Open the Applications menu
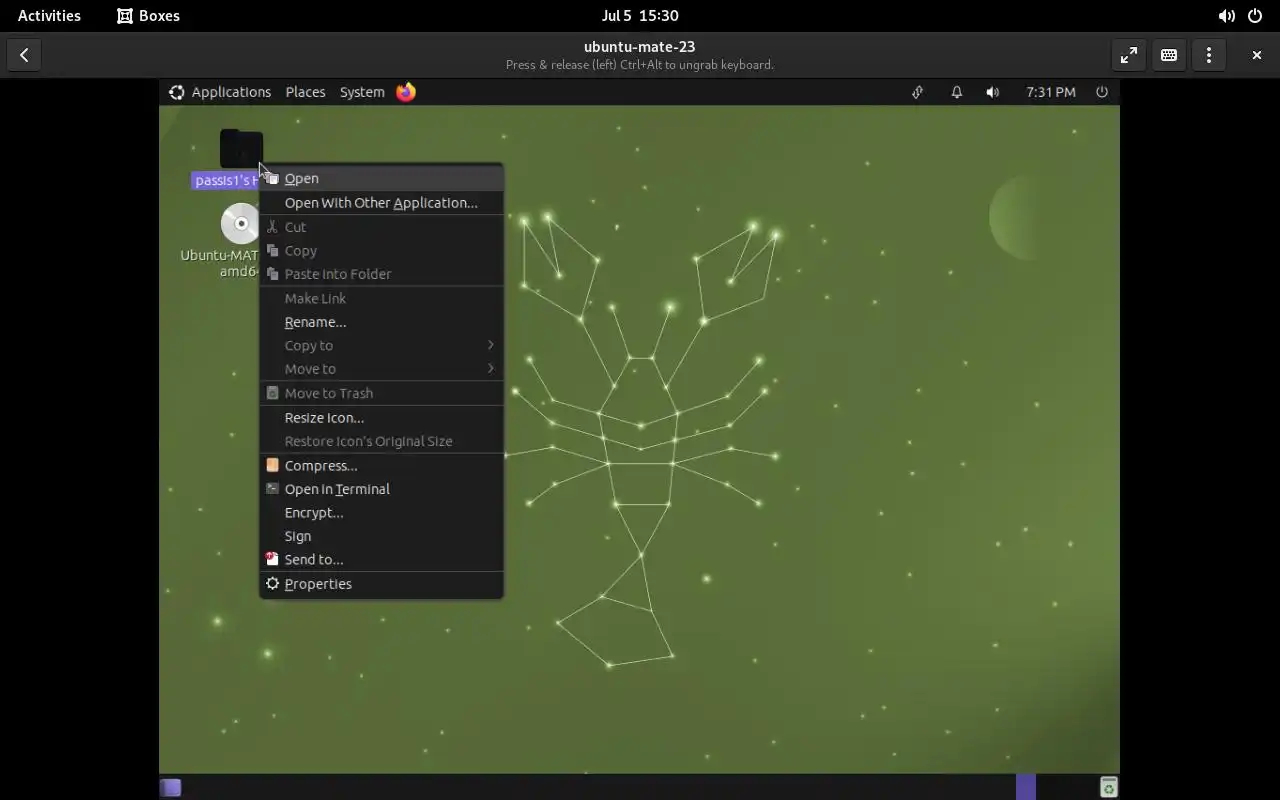 click(x=231, y=92)
